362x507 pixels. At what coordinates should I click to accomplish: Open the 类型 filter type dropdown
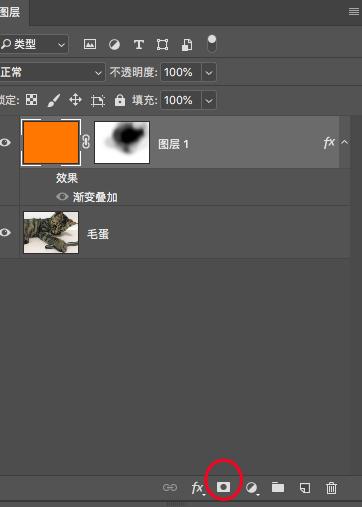(x=34, y=44)
